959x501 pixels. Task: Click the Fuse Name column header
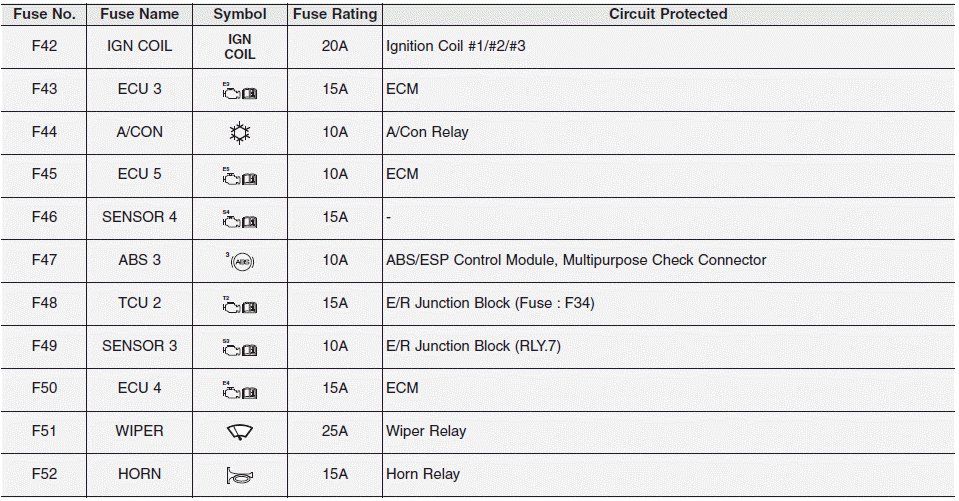pos(140,14)
